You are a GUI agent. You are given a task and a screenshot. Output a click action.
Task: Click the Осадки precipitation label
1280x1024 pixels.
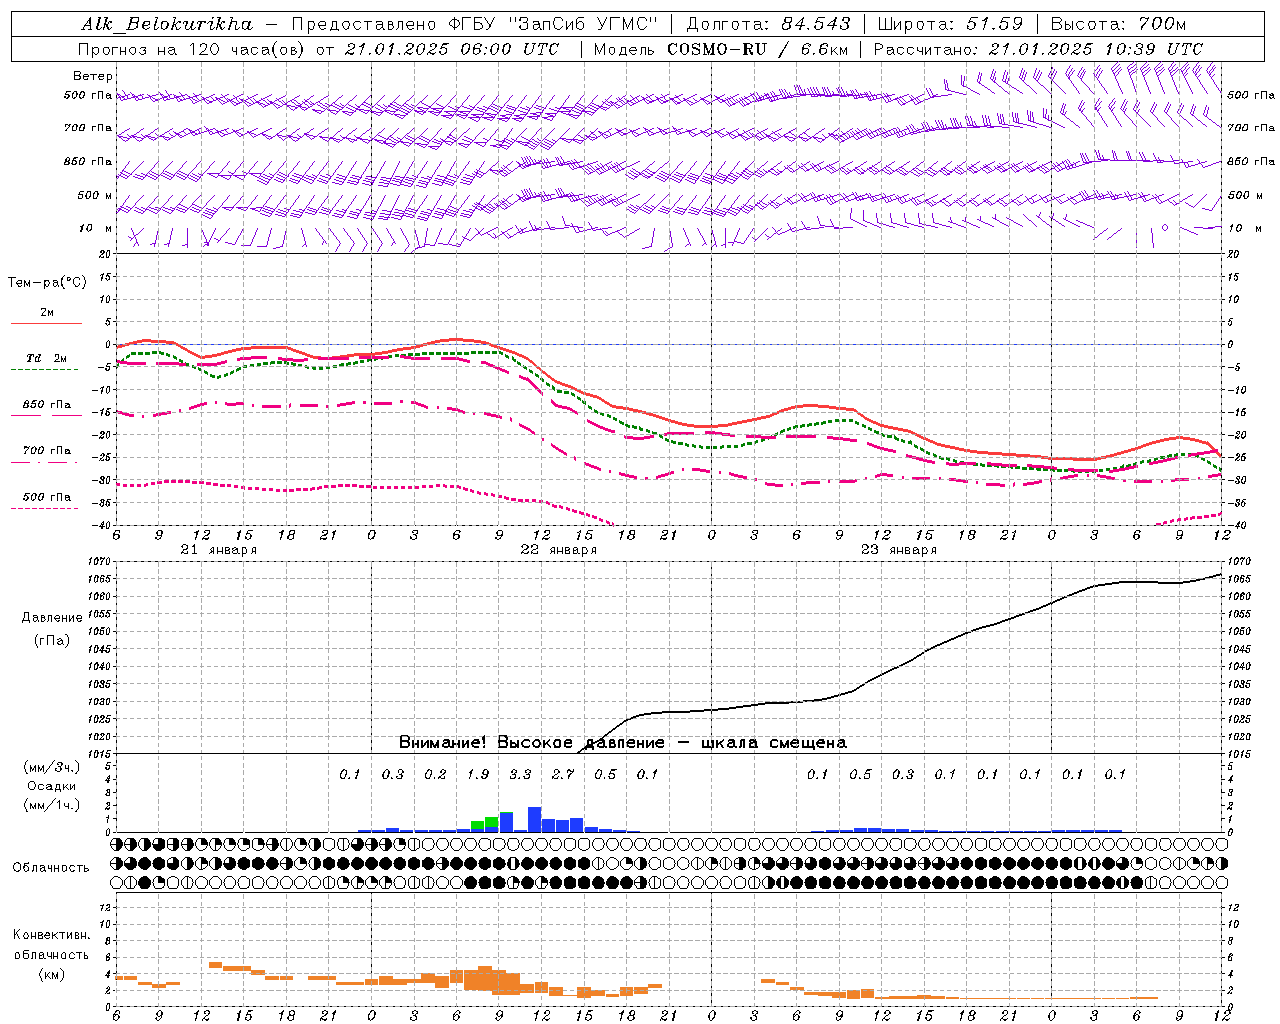[51, 786]
